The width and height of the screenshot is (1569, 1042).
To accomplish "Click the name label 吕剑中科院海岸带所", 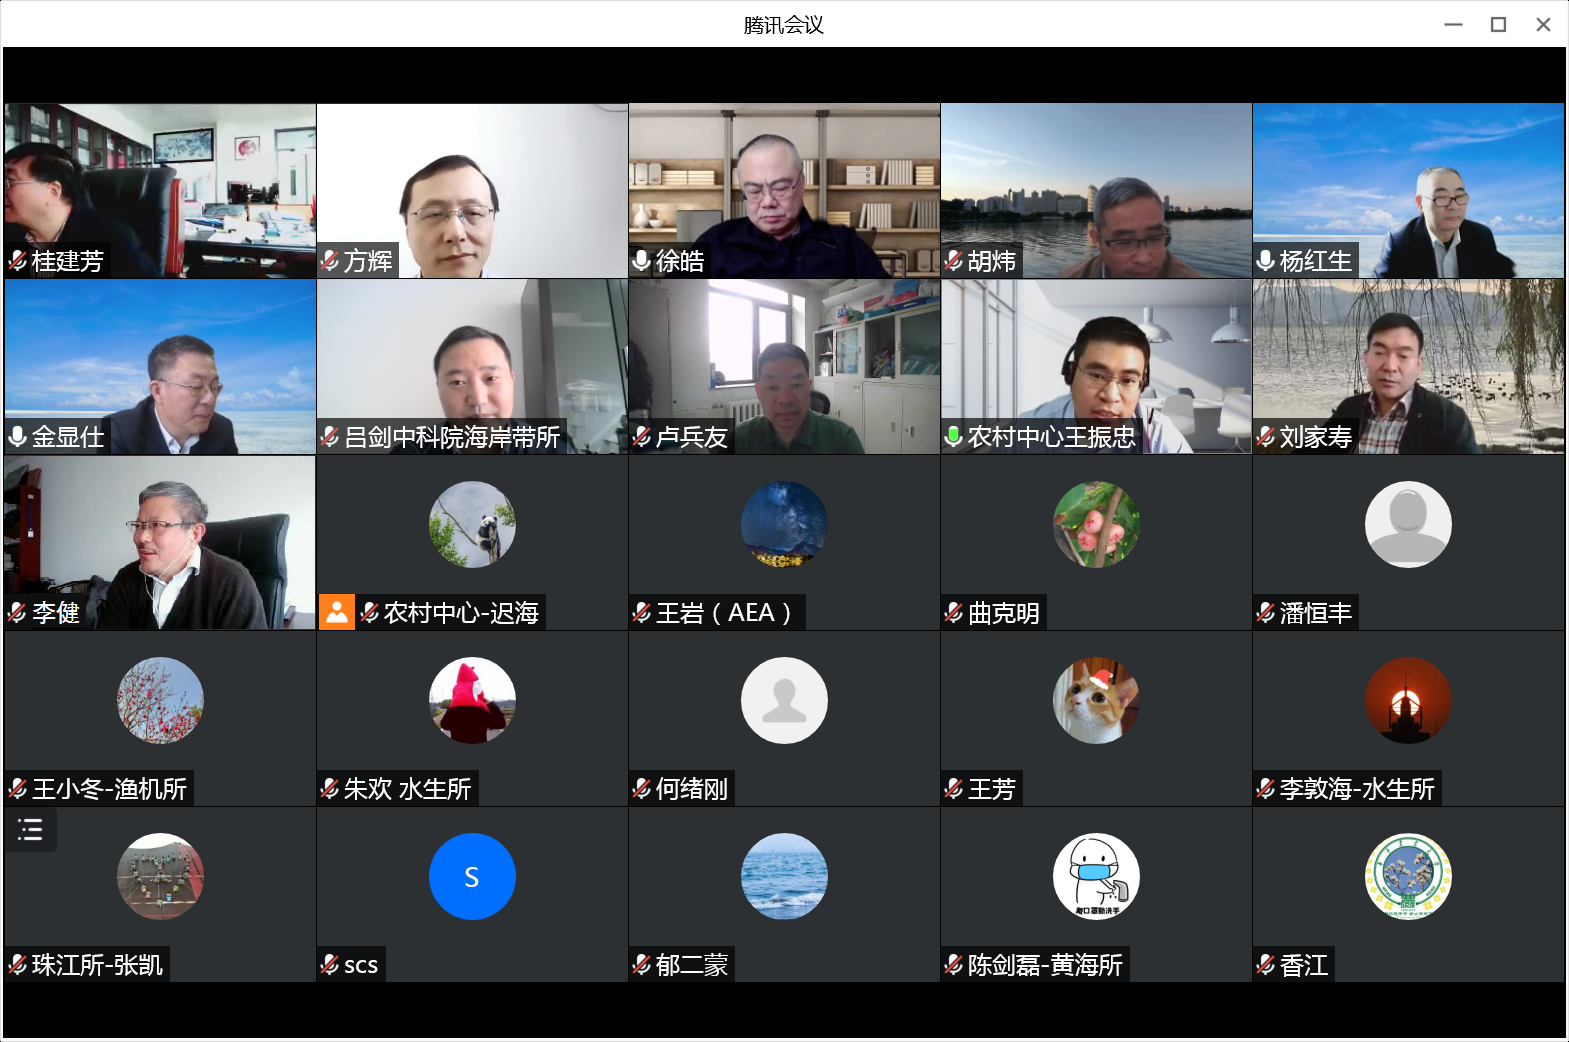I will point(452,437).
